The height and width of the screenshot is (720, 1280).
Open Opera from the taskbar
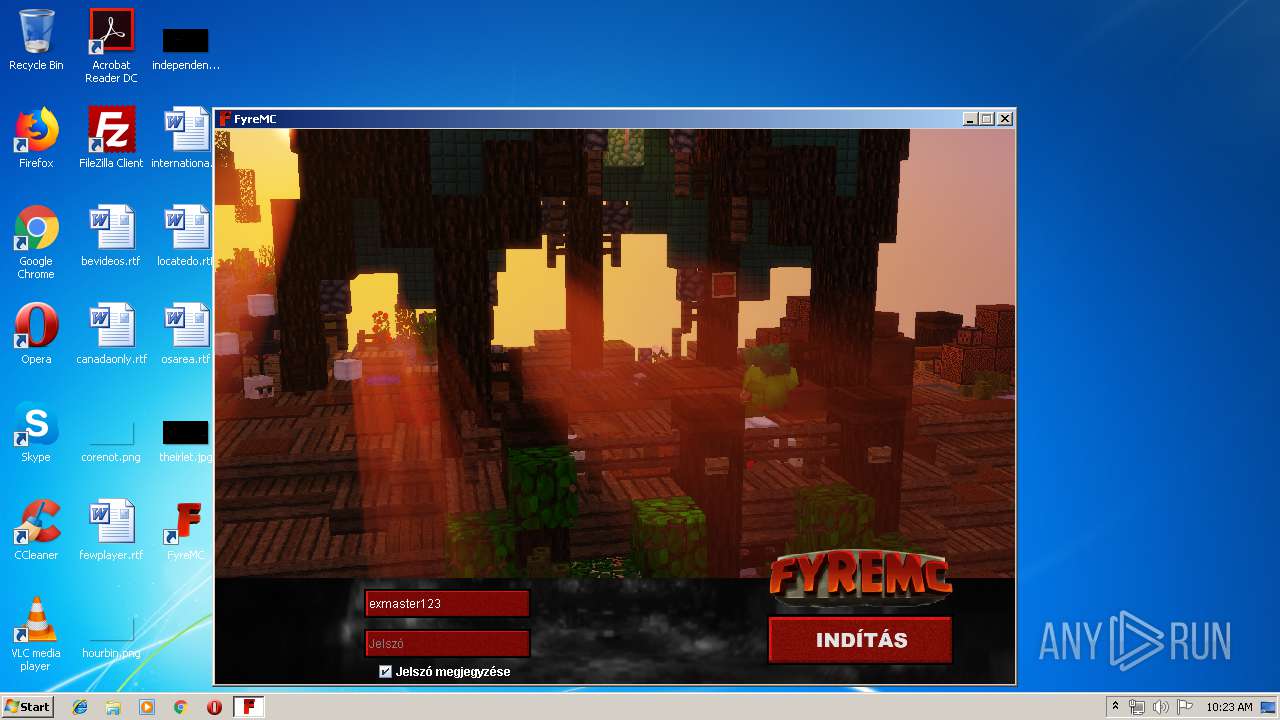[x=214, y=707]
